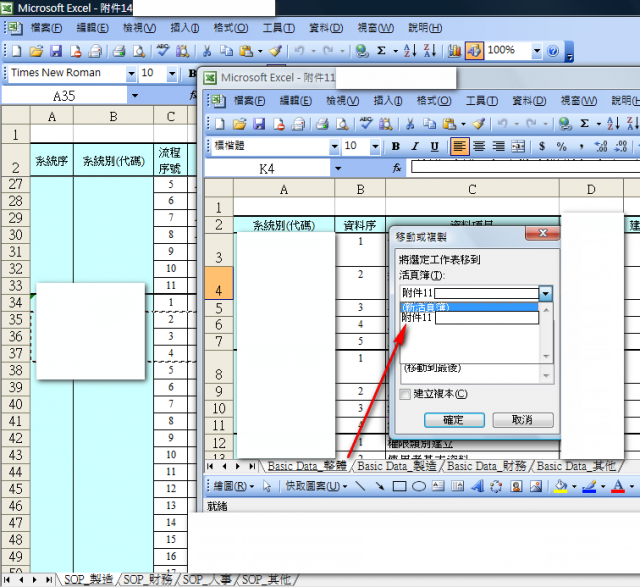The height and width of the screenshot is (587, 640).
Task: Open 繪圖 drawing menu button
Action: pyautogui.click(x=233, y=486)
